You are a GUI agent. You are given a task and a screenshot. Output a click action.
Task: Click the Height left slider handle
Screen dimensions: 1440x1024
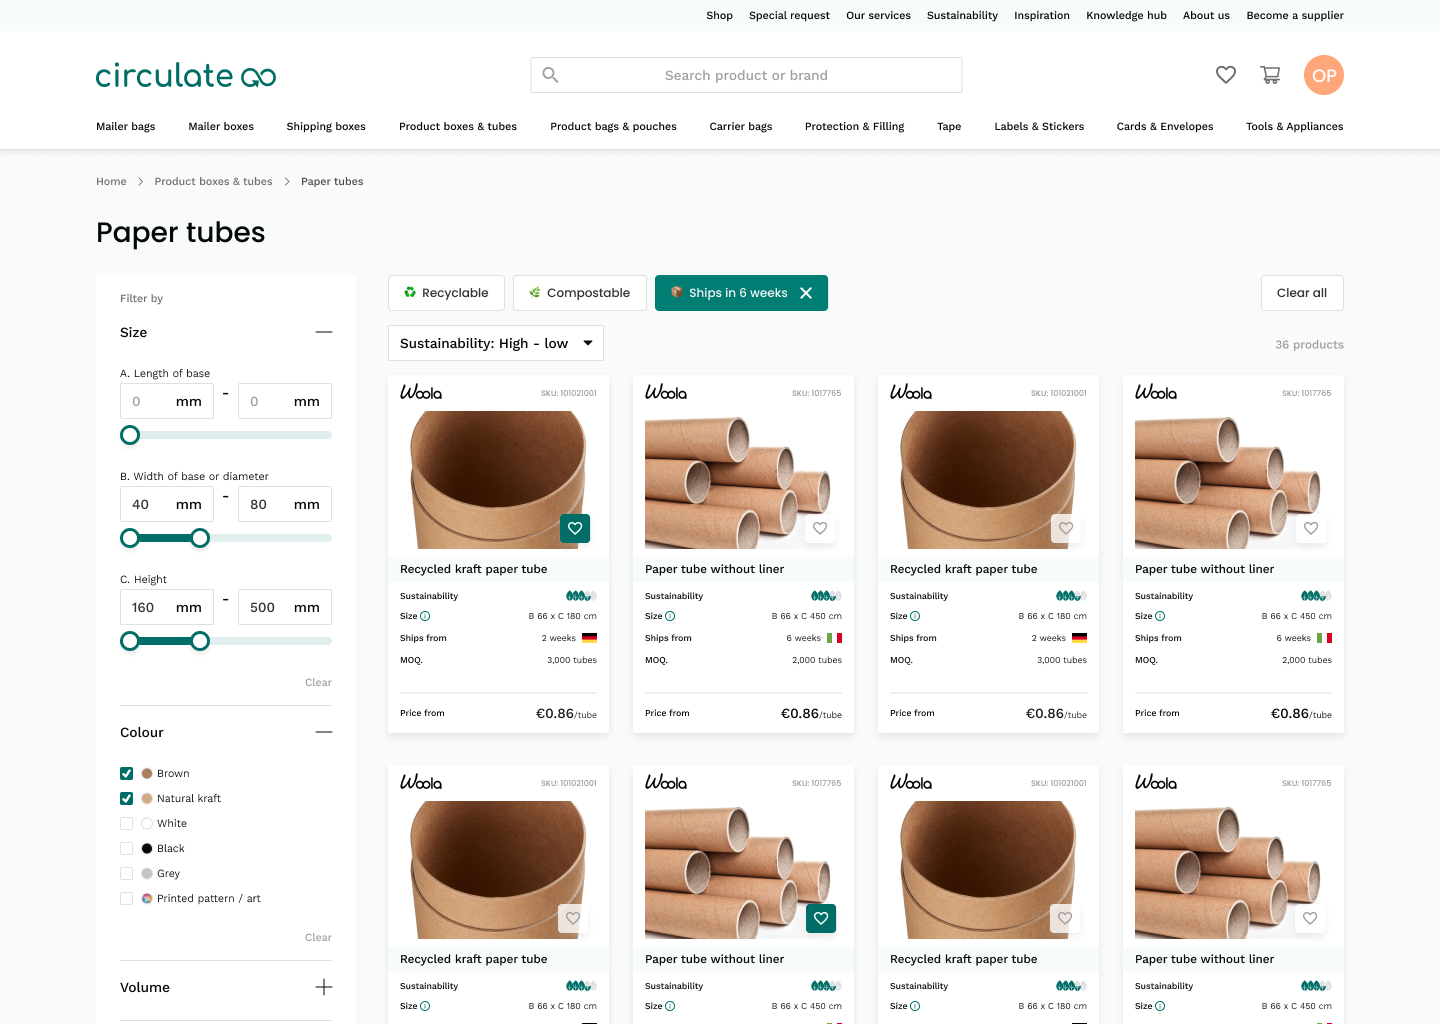pos(130,641)
